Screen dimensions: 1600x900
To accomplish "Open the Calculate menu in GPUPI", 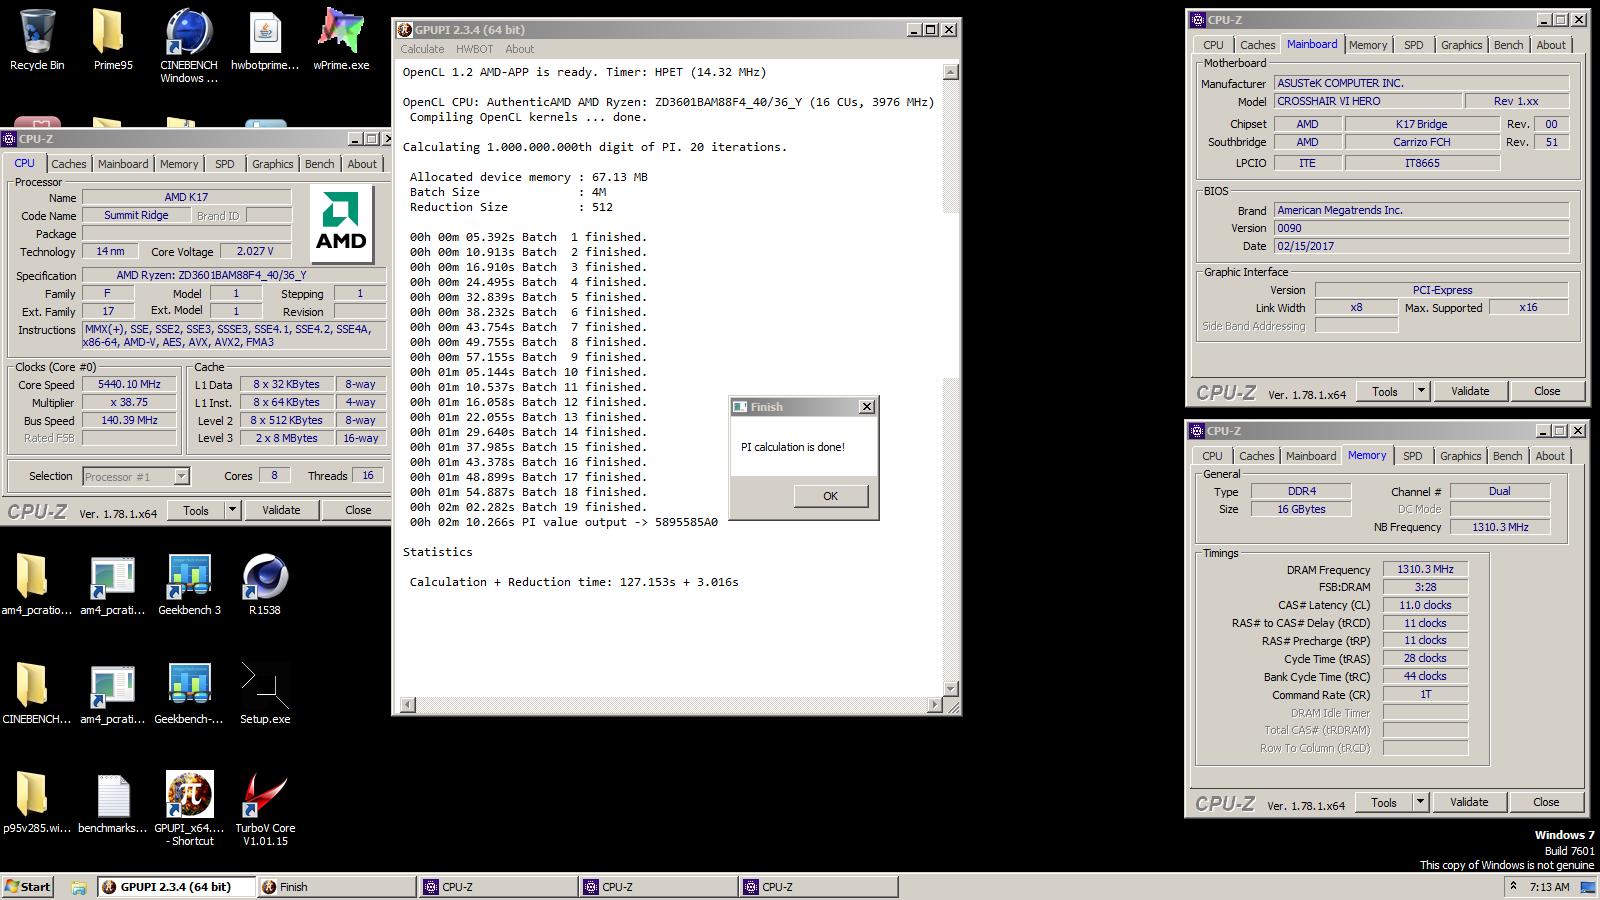I will tap(422, 49).
